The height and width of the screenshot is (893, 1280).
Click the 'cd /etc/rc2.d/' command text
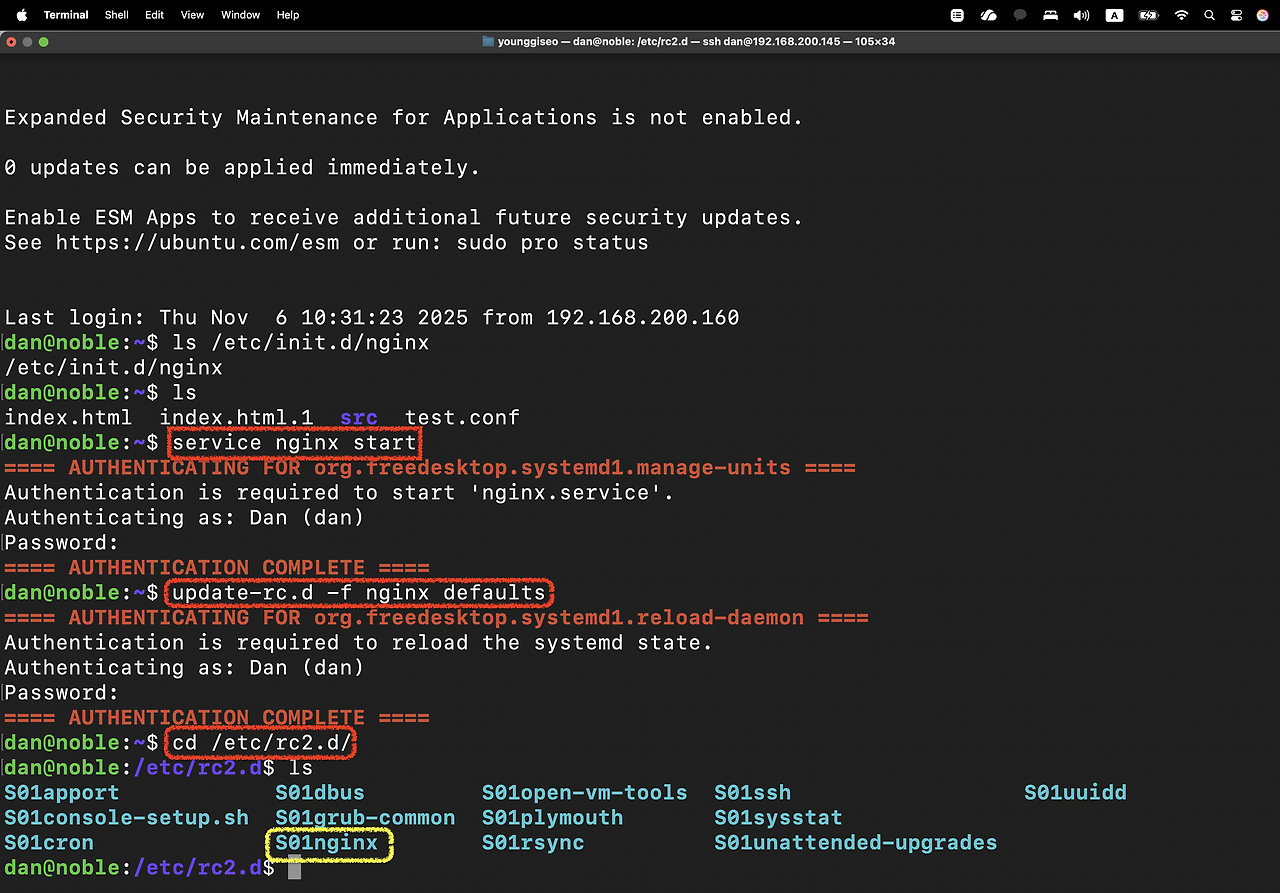[x=262, y=743]
